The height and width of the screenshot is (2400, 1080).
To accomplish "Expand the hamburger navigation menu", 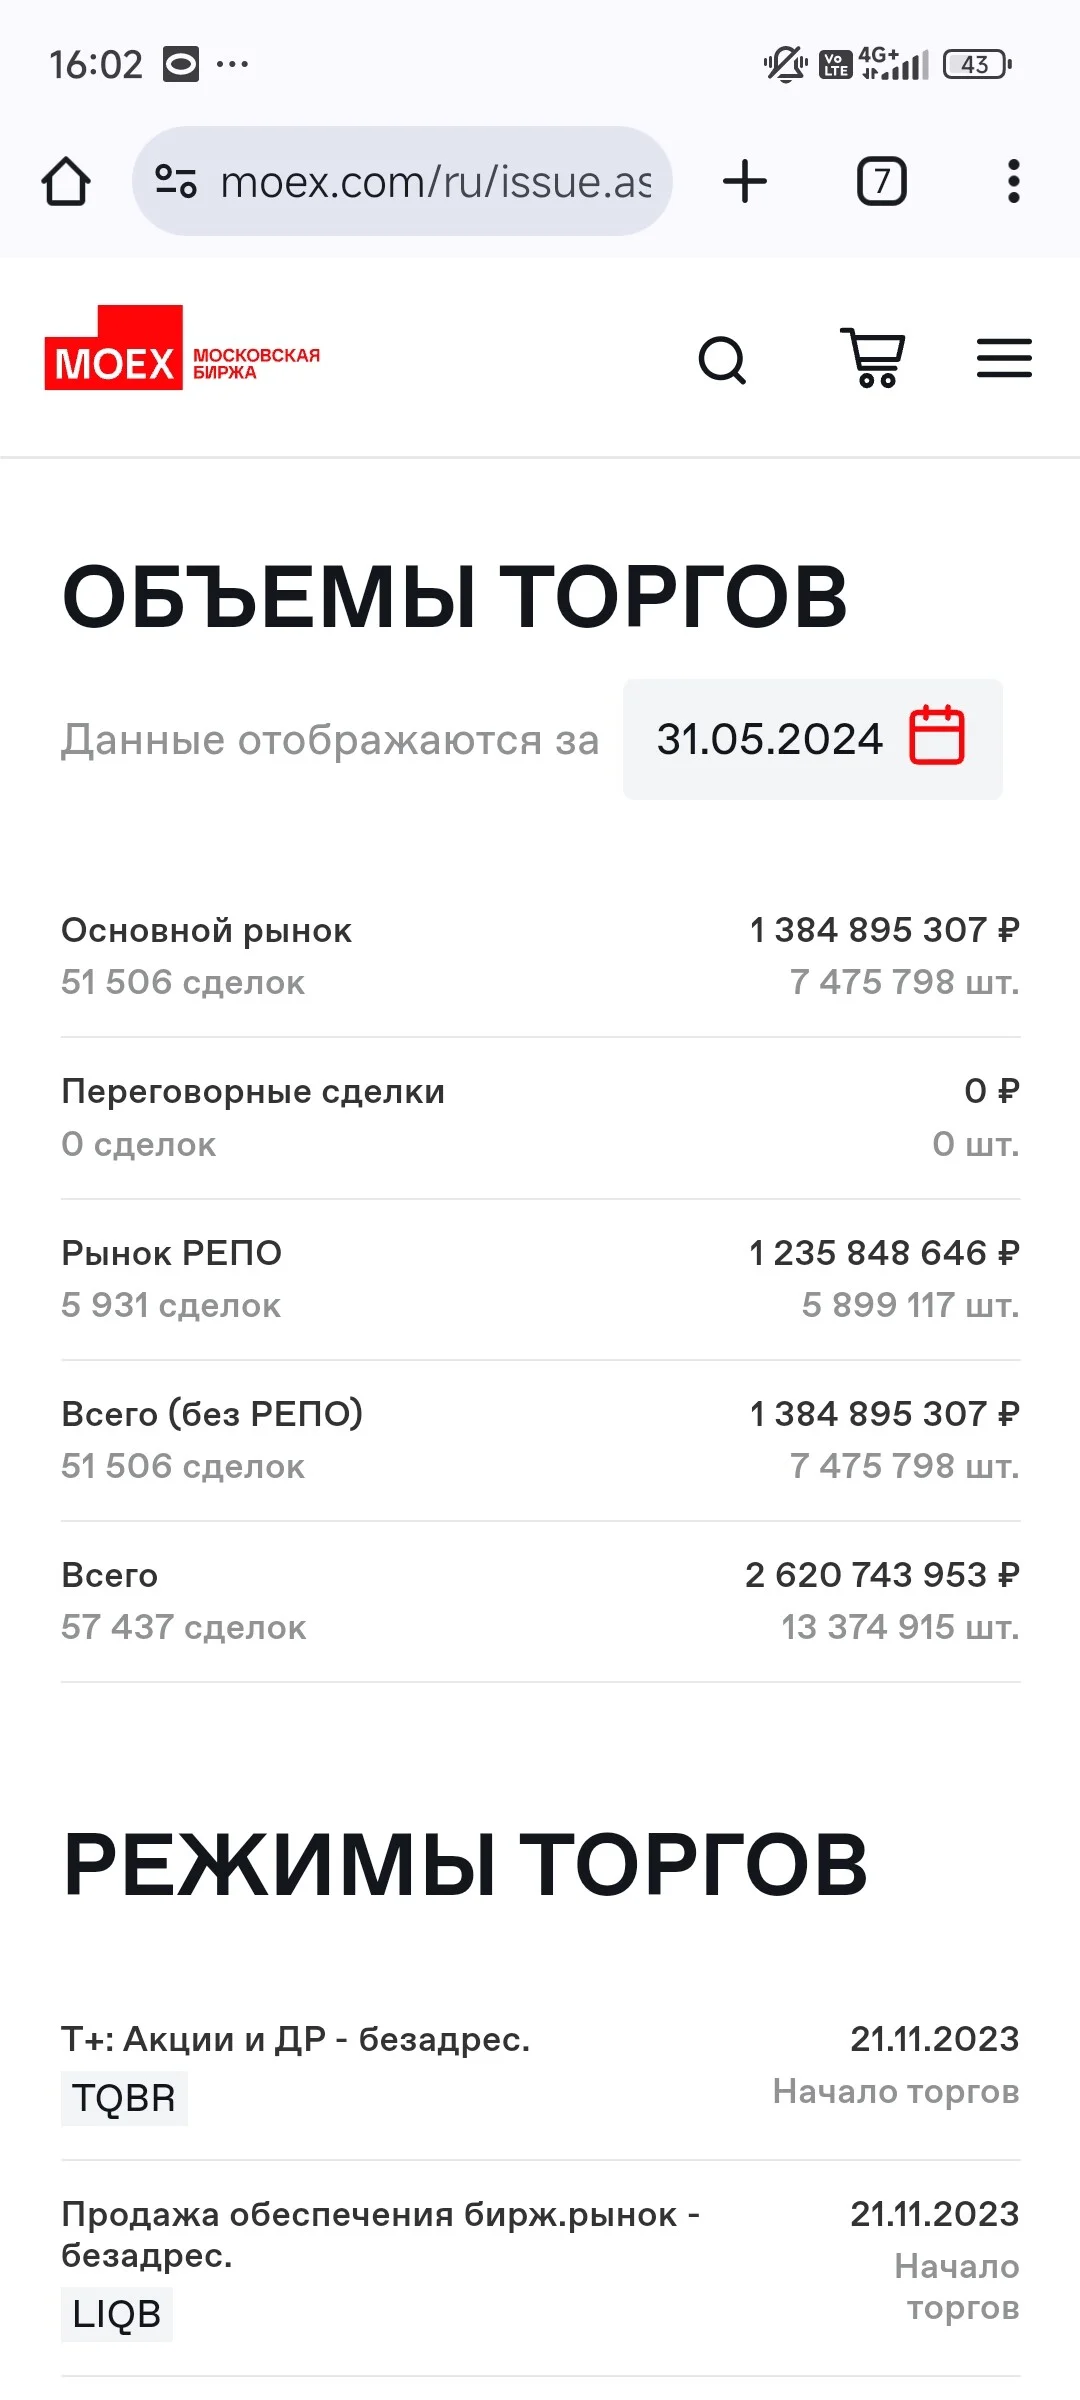I will pos(1004,358).
